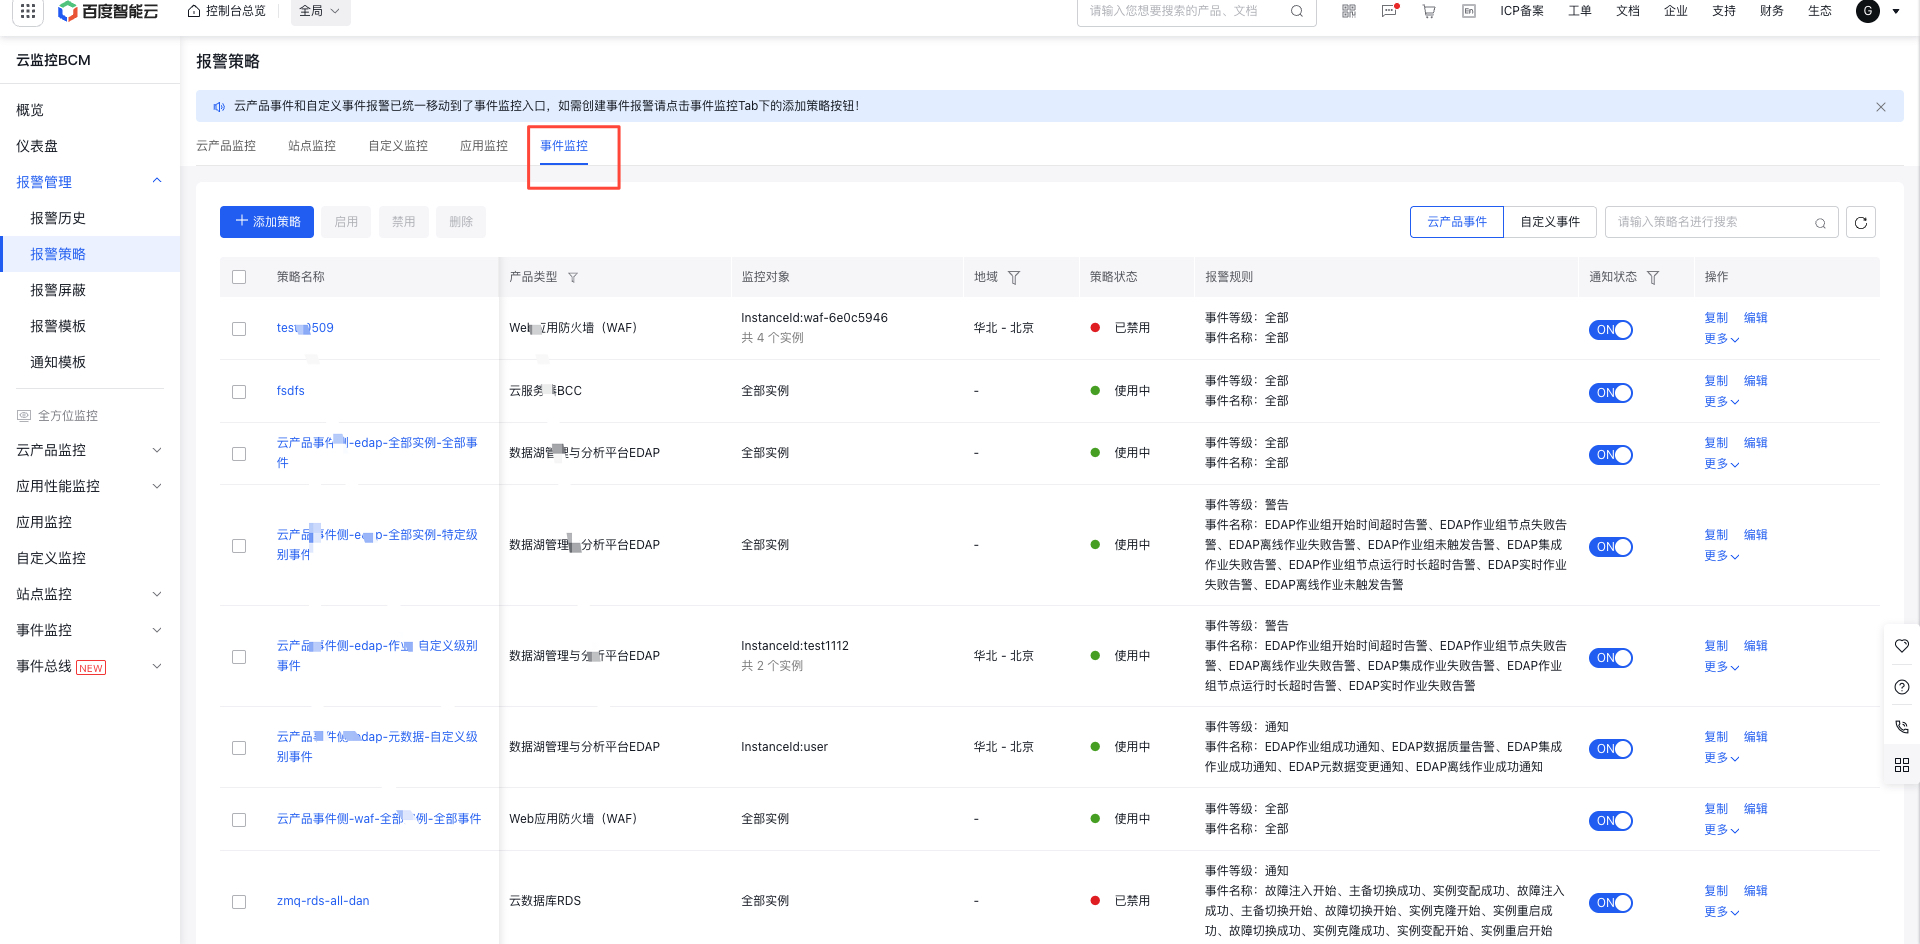Toggle notification switch for InstanceId:test1112 row
Image resolution: width=1920 pixels, height=944 pixels.
click(1611, 658)
